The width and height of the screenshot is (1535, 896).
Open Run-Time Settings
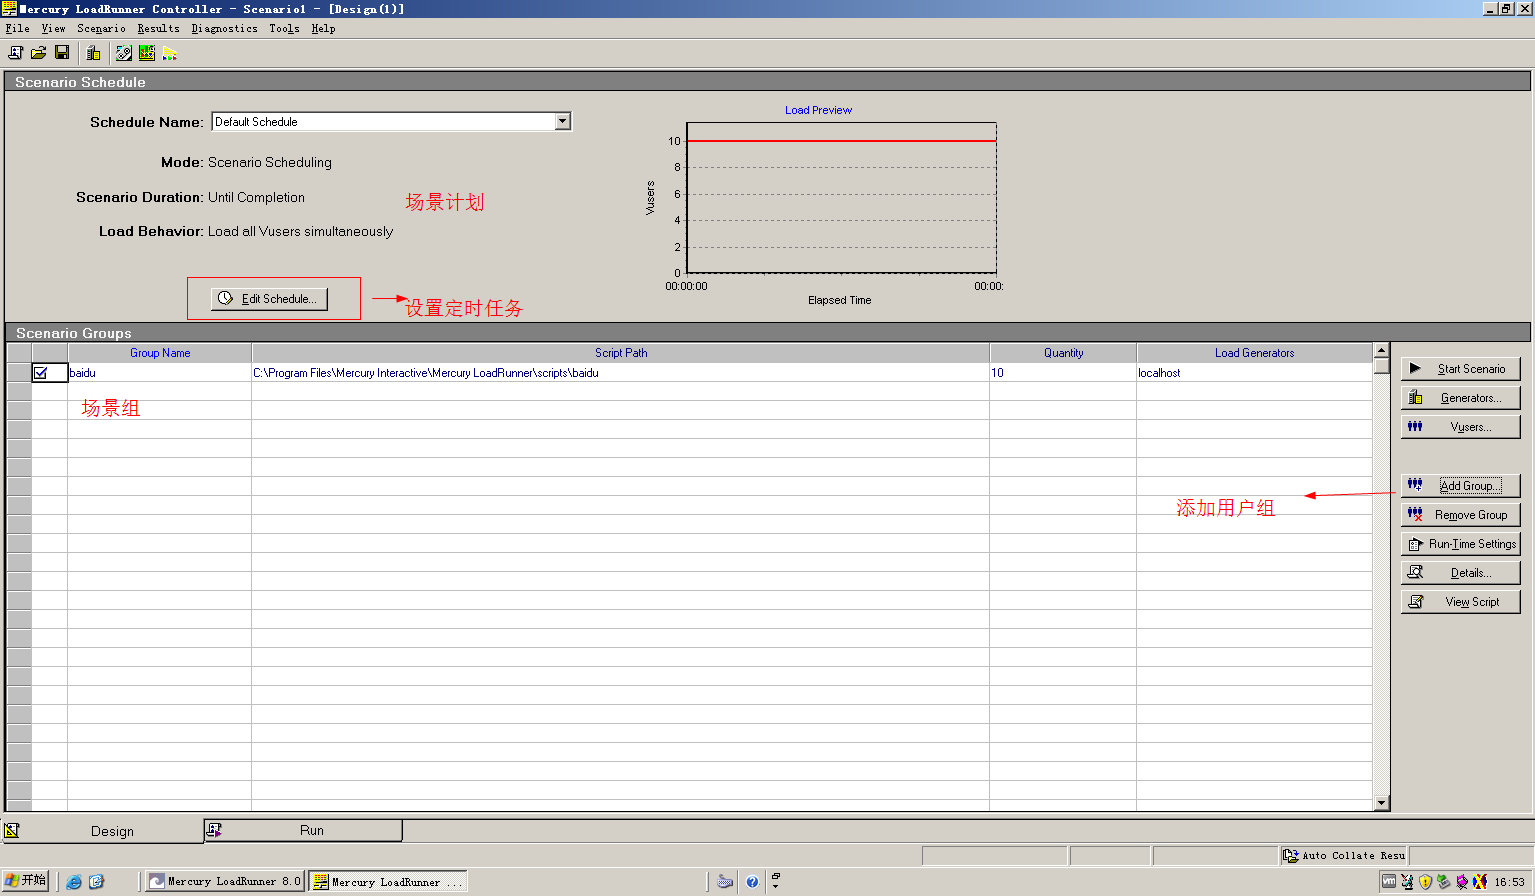1460,543
